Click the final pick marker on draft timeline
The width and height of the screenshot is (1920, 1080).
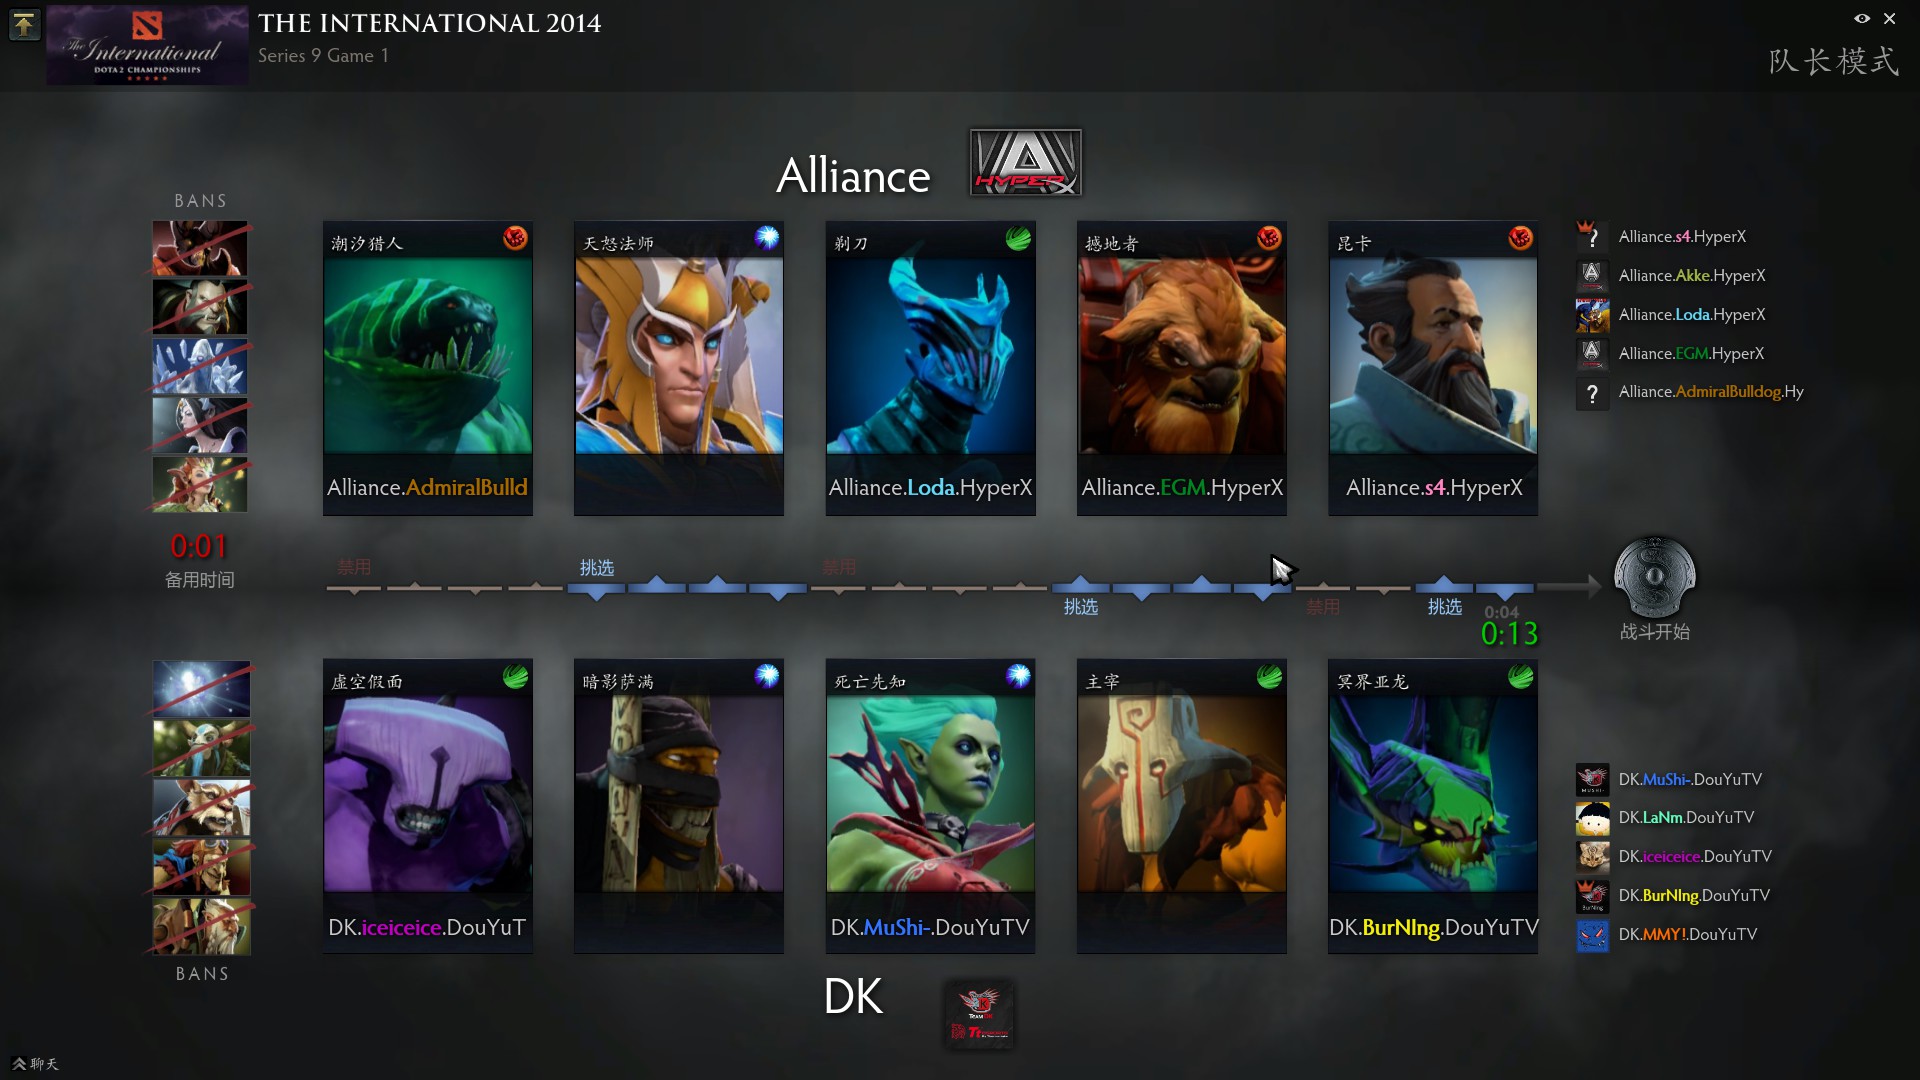[x=1505, y=590]
